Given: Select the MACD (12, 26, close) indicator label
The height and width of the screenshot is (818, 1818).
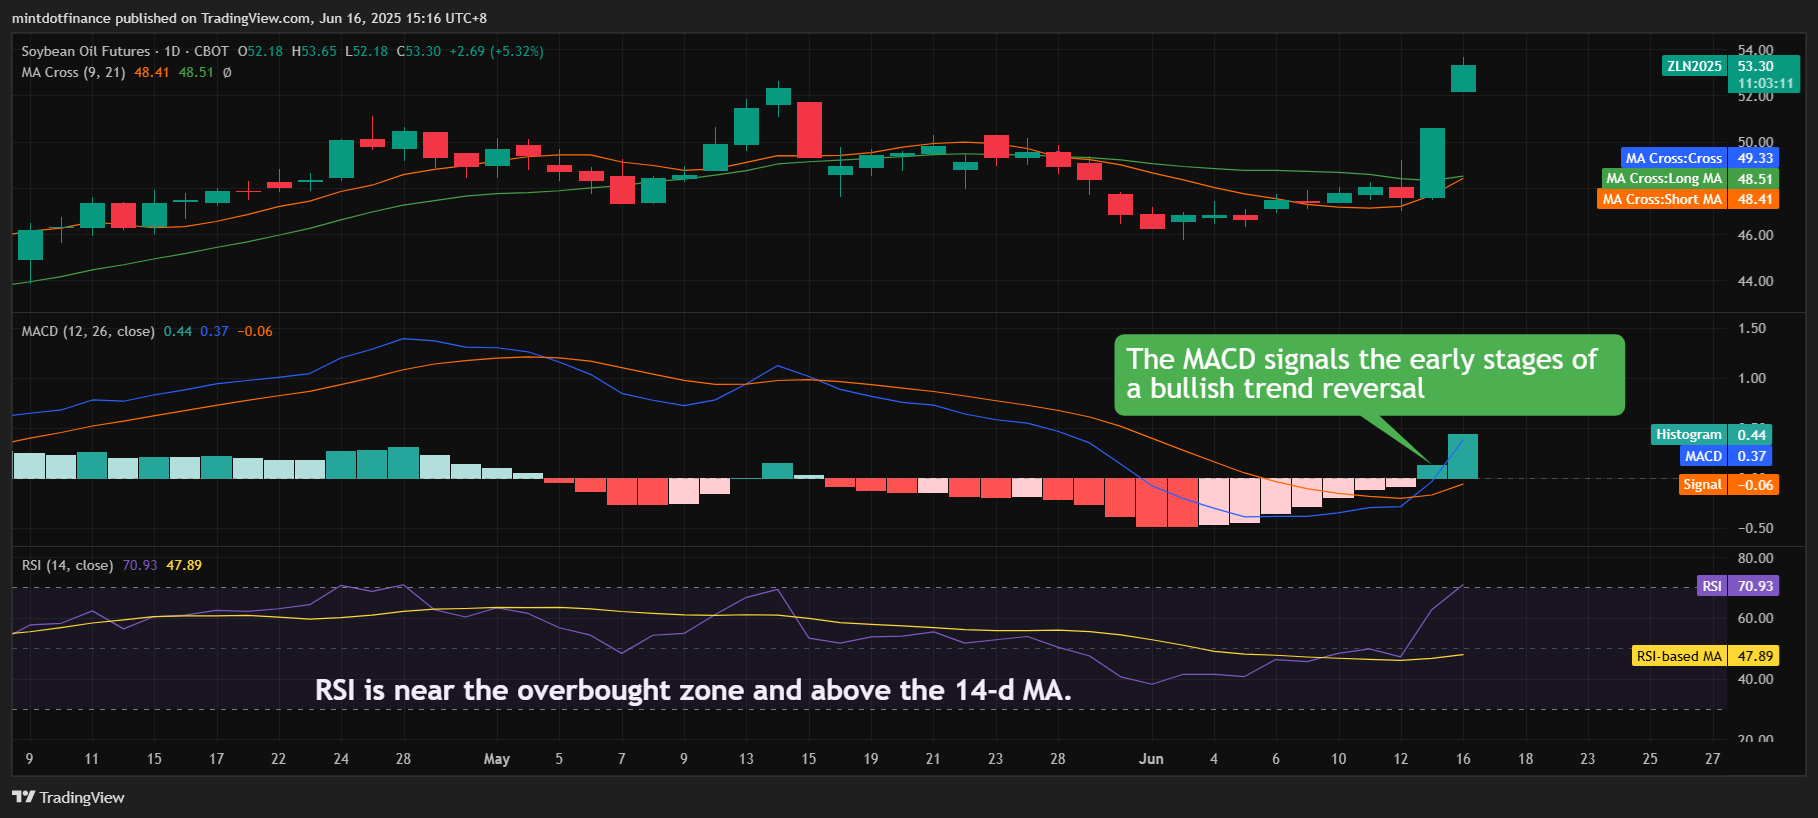Looking at the screenshot, I should click(x=88, y=331).
